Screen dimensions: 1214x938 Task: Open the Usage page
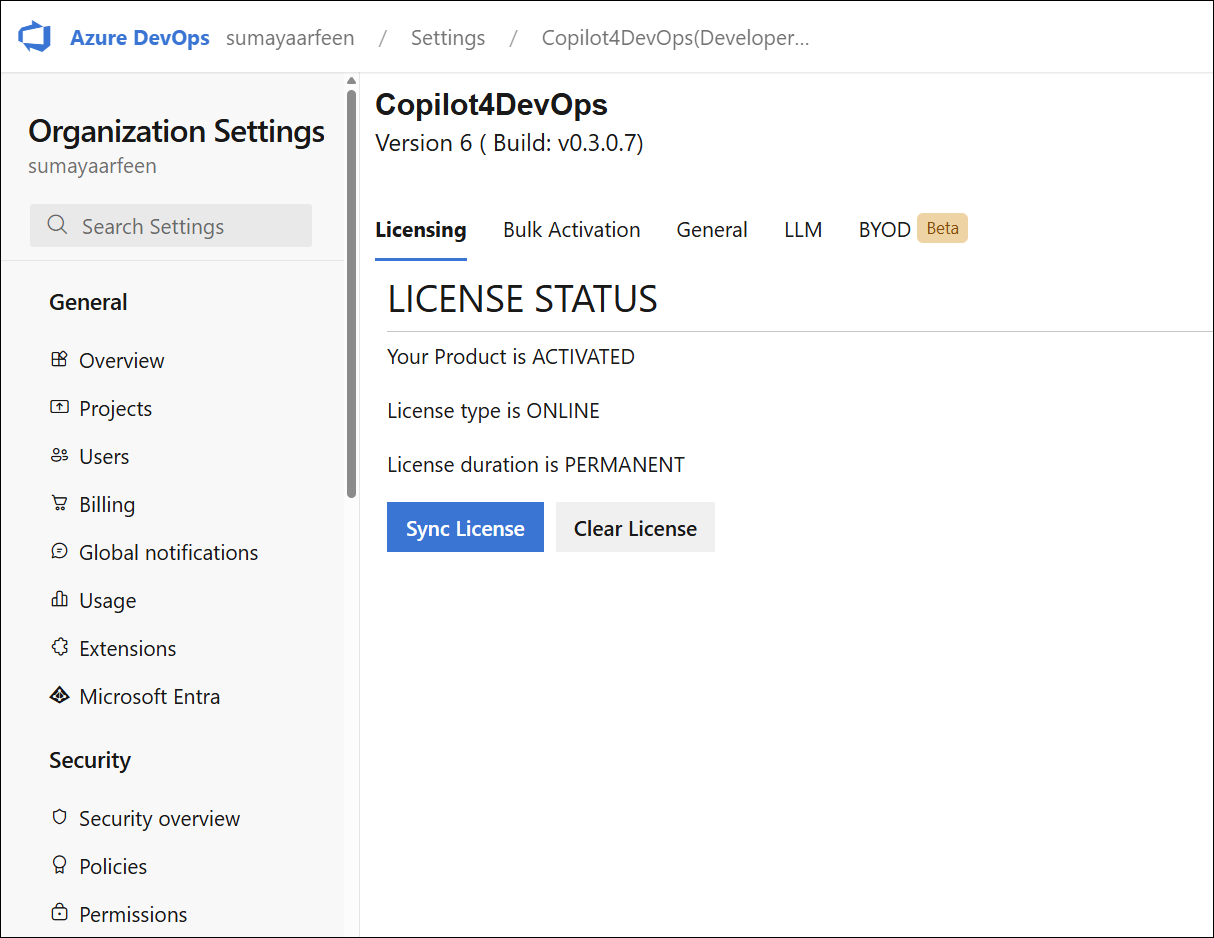point(108,600)
